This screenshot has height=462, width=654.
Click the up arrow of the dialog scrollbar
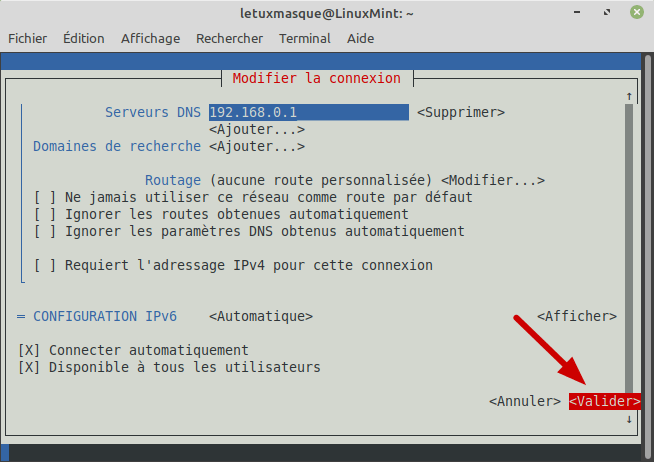(629, 96)
